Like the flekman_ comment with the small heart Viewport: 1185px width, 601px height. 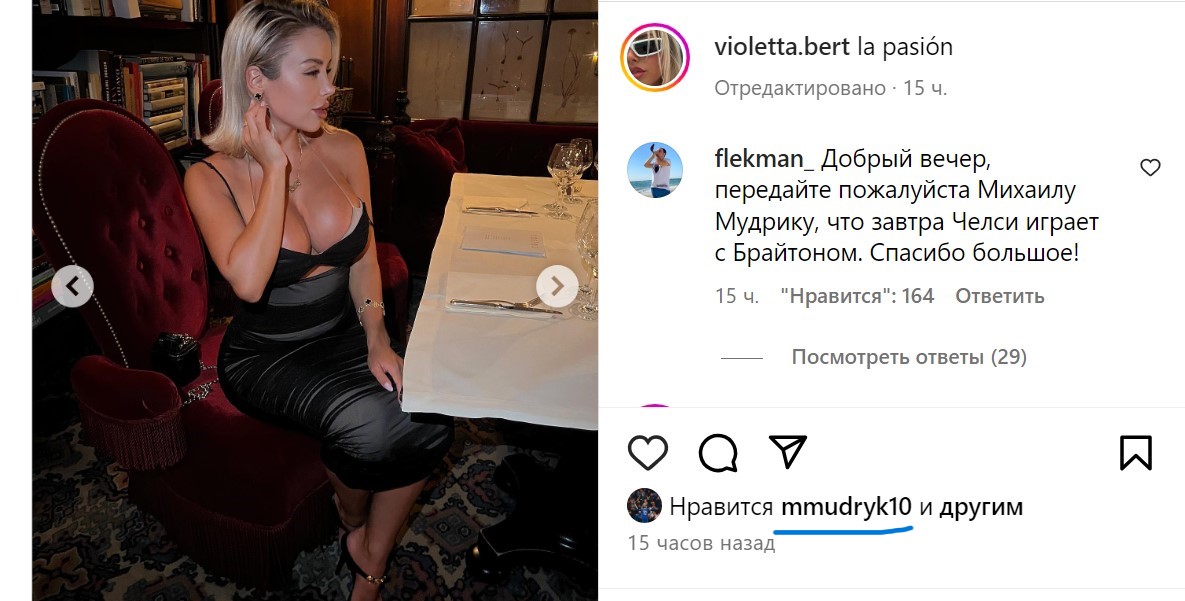[1150, 168]
